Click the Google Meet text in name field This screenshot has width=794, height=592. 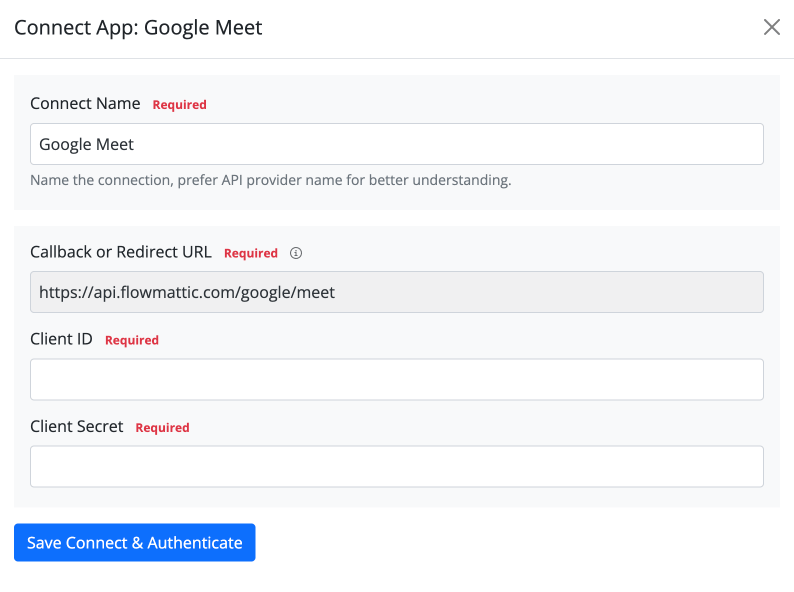[x=86, y=144]
